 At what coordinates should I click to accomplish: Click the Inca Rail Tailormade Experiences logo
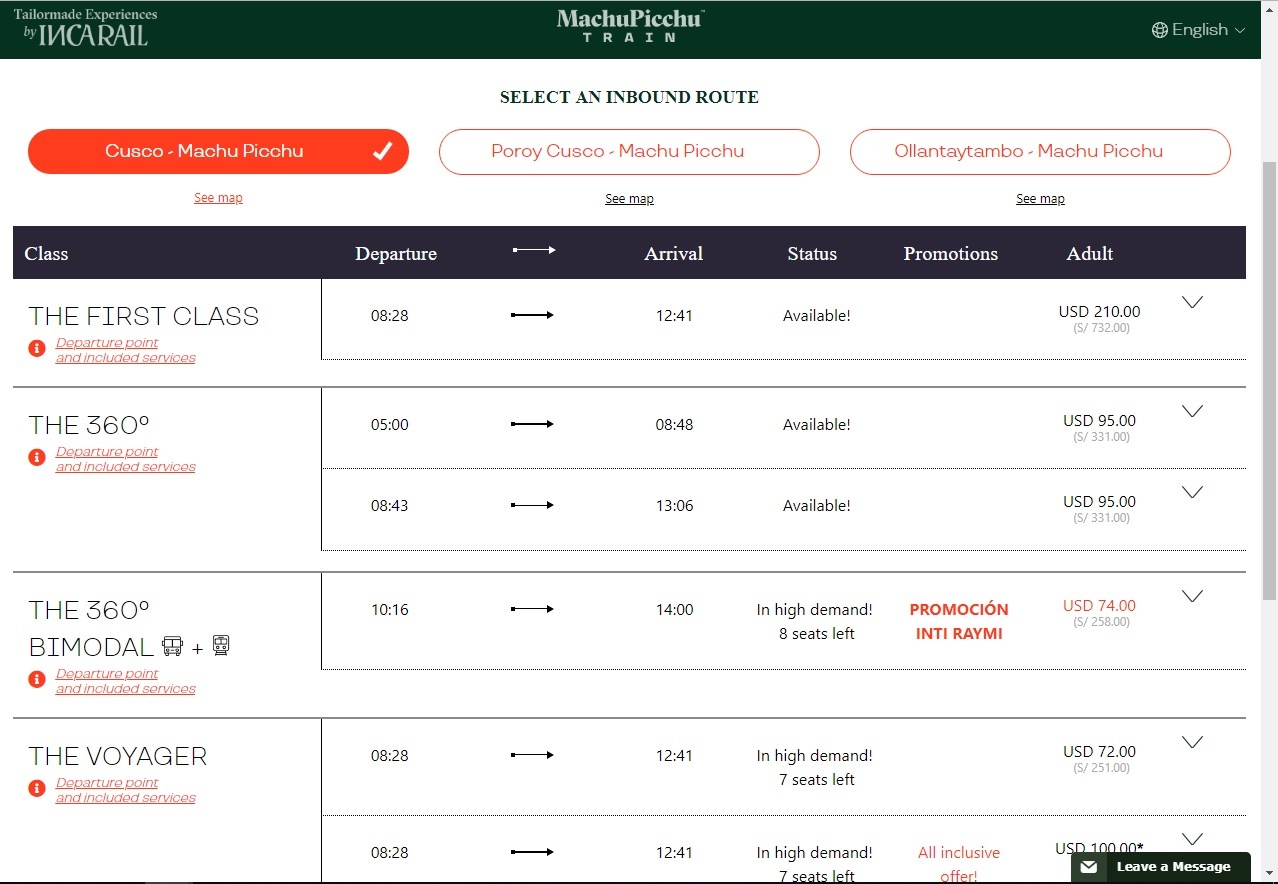(85, 28)
